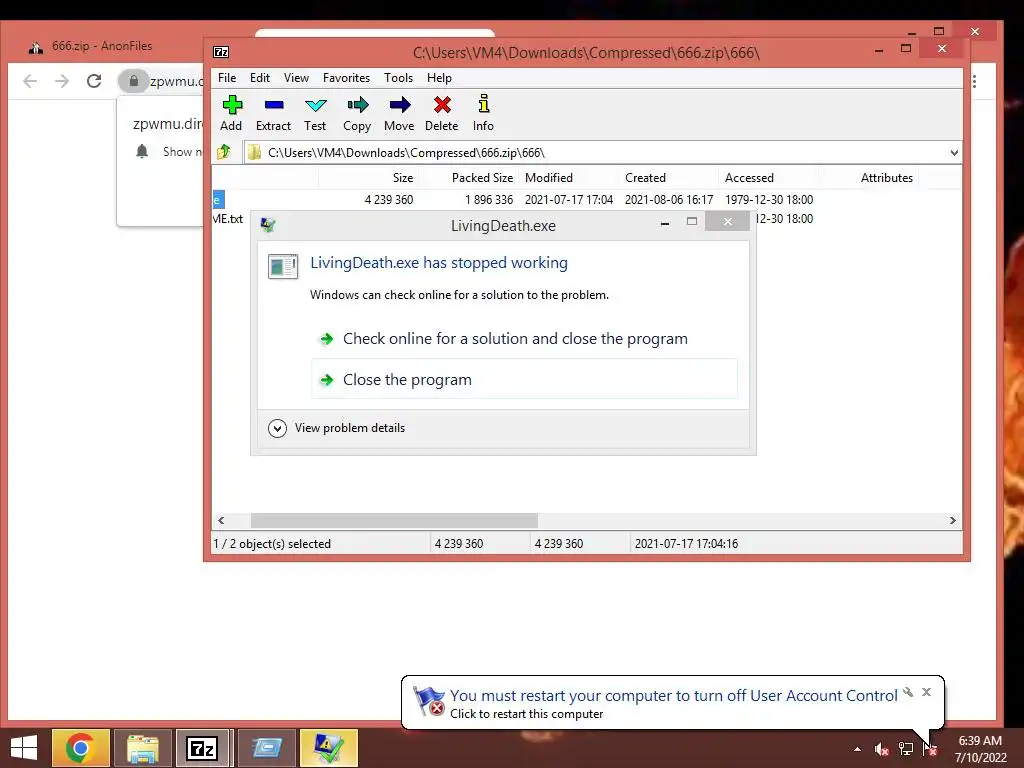
Task: Click the Extract toolbar icon
Action: (x=273, y=114)
